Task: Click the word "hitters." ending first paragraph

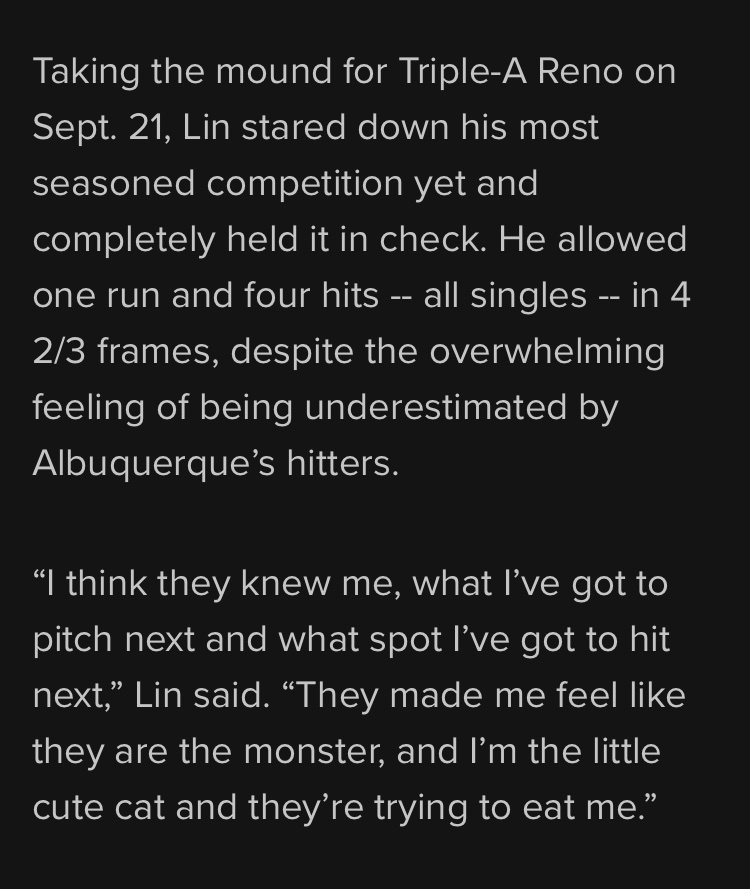Action: click(x=343, y=463)
